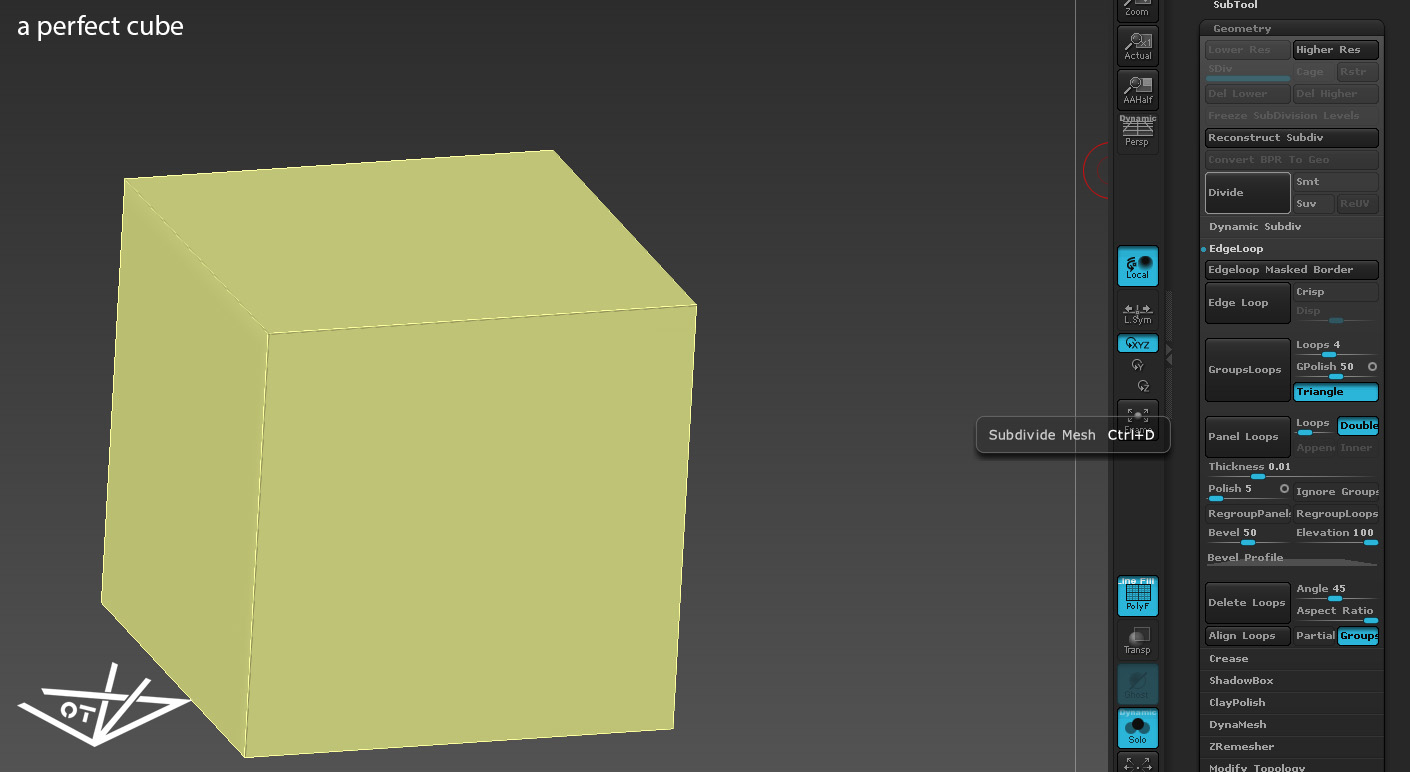Click the AAHalf antialiased half-size icon
Viewport: 1410px width, 772px height.
[1137, 90]
